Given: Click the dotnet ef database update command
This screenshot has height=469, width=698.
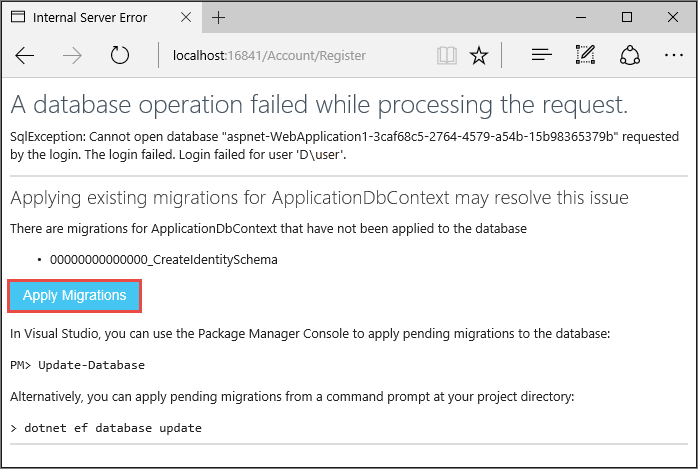Looking at the screenshot, I should tap(112, 428).
